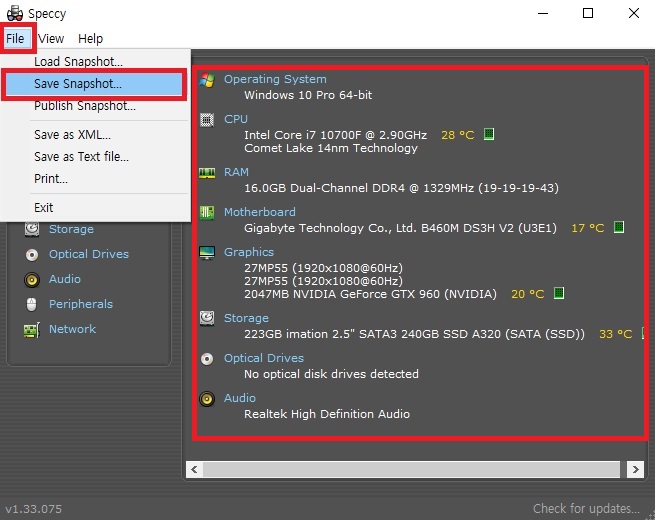Select Save Snapshot menu entry
This screenshot has height=520, width=655.
(94, 84)
